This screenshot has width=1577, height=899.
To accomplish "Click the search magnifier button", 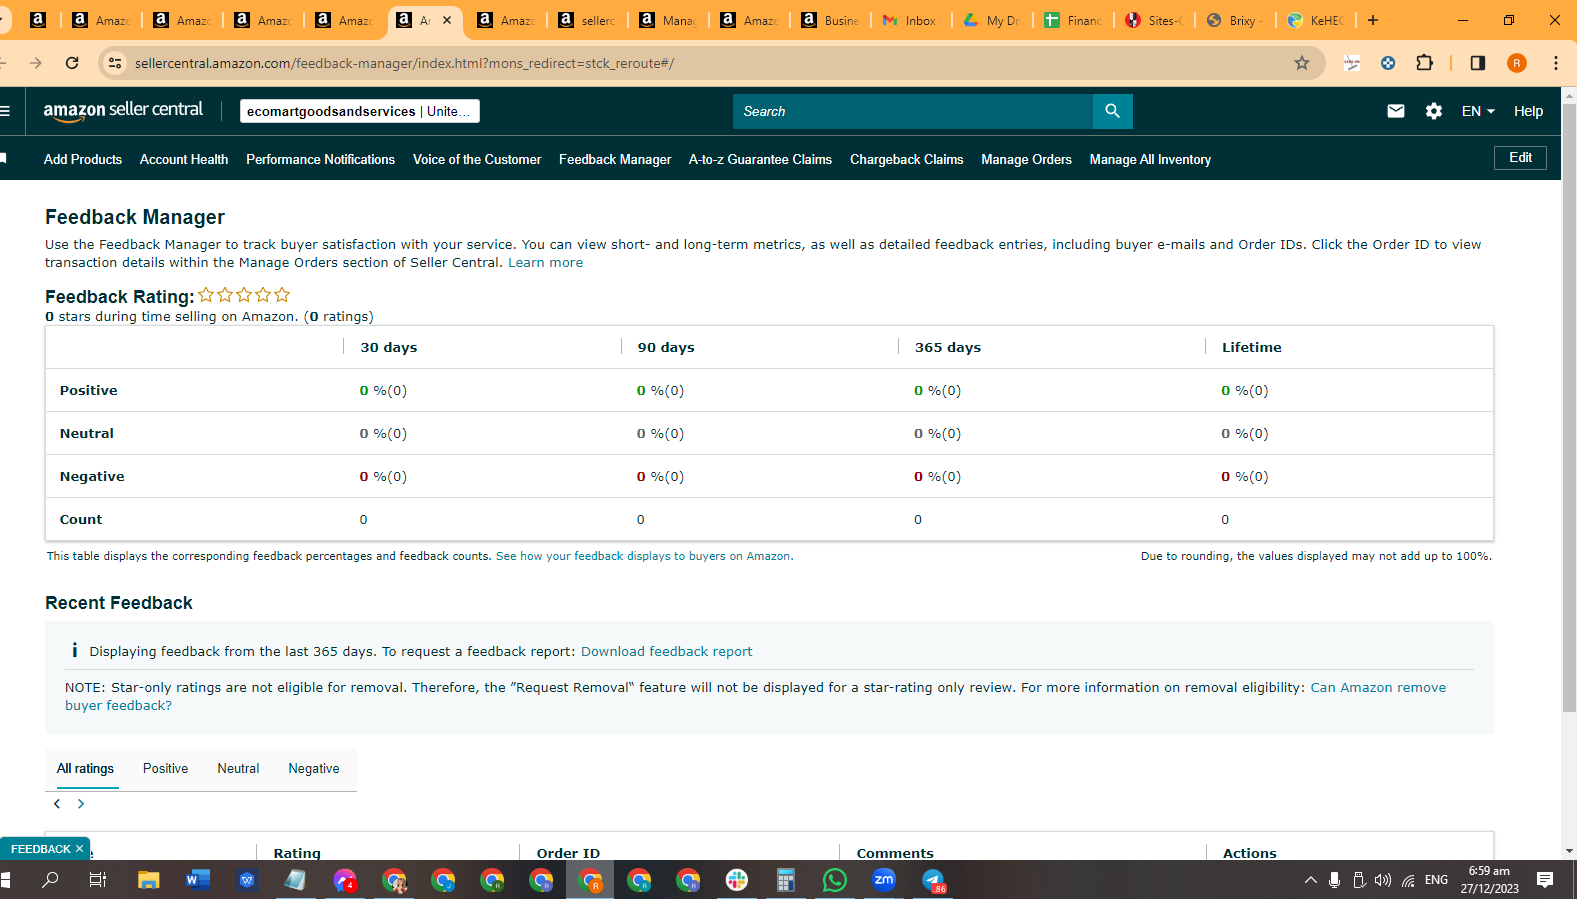I will tap(1112, 111).
